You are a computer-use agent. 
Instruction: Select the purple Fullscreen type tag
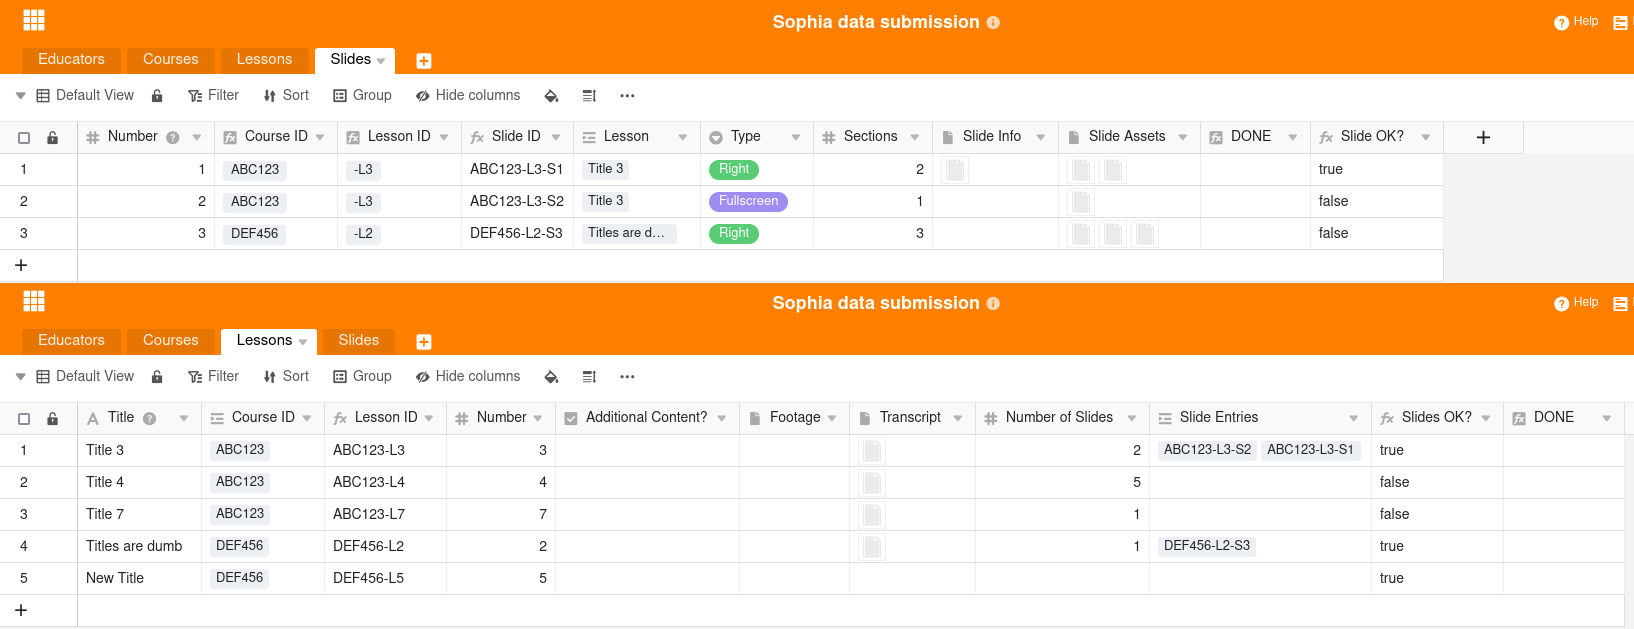point(748,202)
